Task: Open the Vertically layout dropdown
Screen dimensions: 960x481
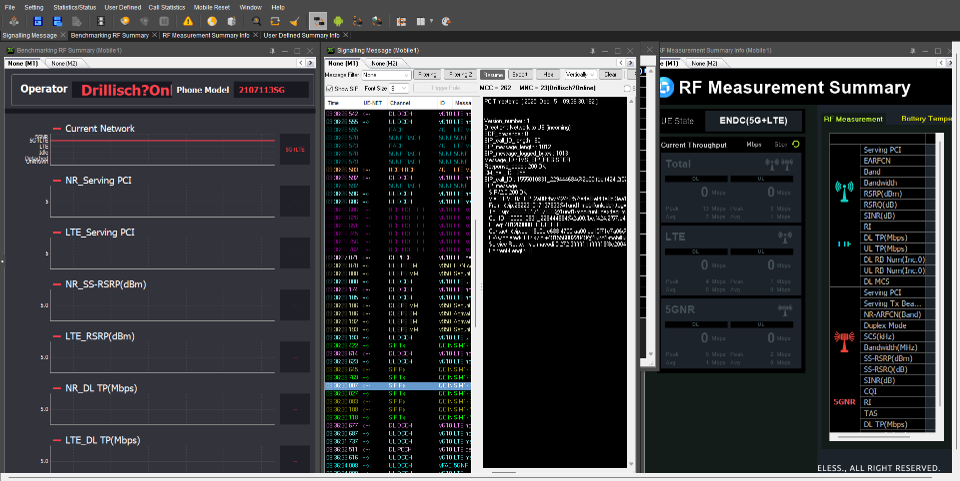Action: (x=579, y=74)
